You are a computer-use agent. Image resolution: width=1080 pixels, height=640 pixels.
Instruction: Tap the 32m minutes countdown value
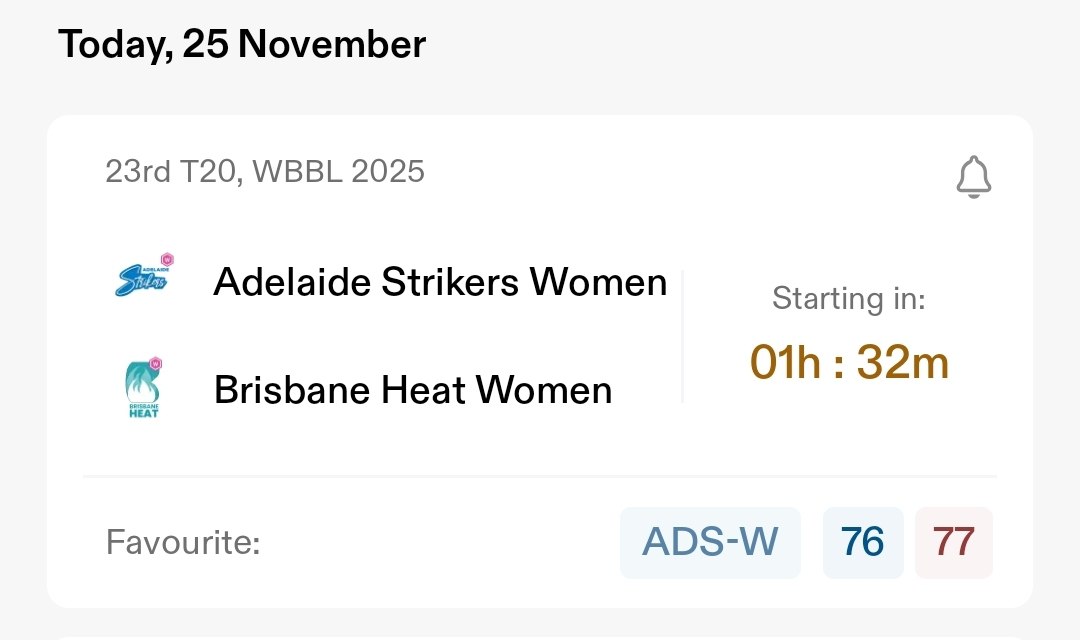tap(902, 363)
